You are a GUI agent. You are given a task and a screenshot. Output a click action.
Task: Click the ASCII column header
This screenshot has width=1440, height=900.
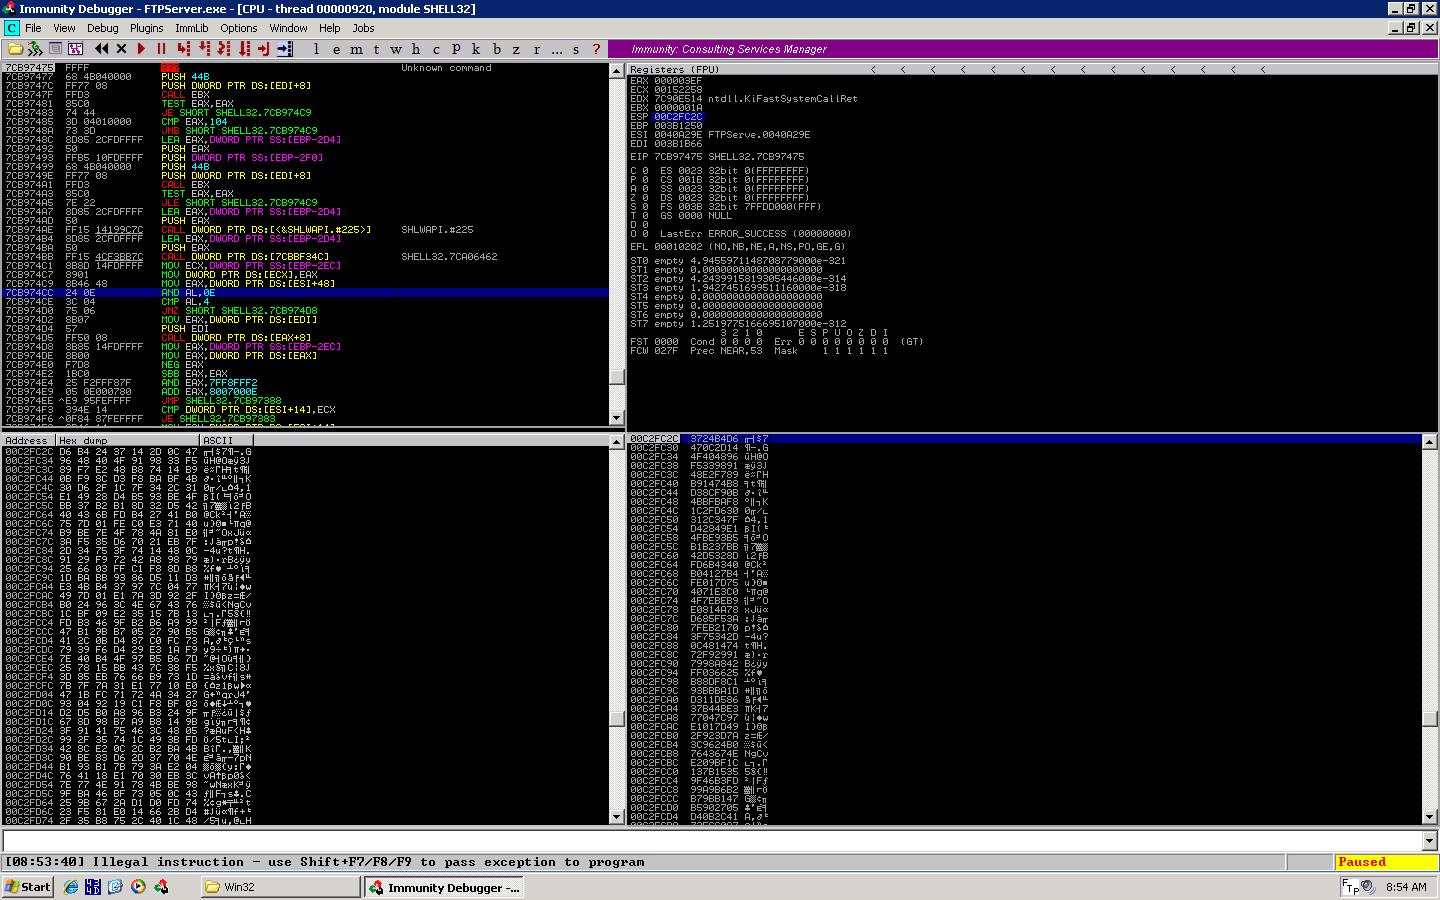(226, 440)
